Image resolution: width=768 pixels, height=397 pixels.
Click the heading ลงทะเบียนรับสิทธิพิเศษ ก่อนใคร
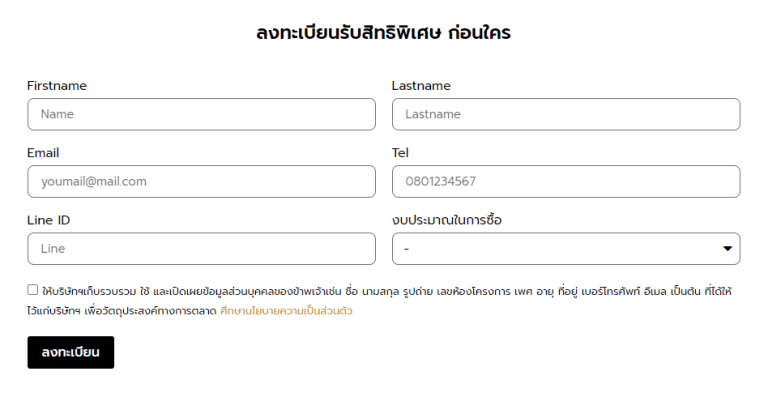tap(384, 33)
